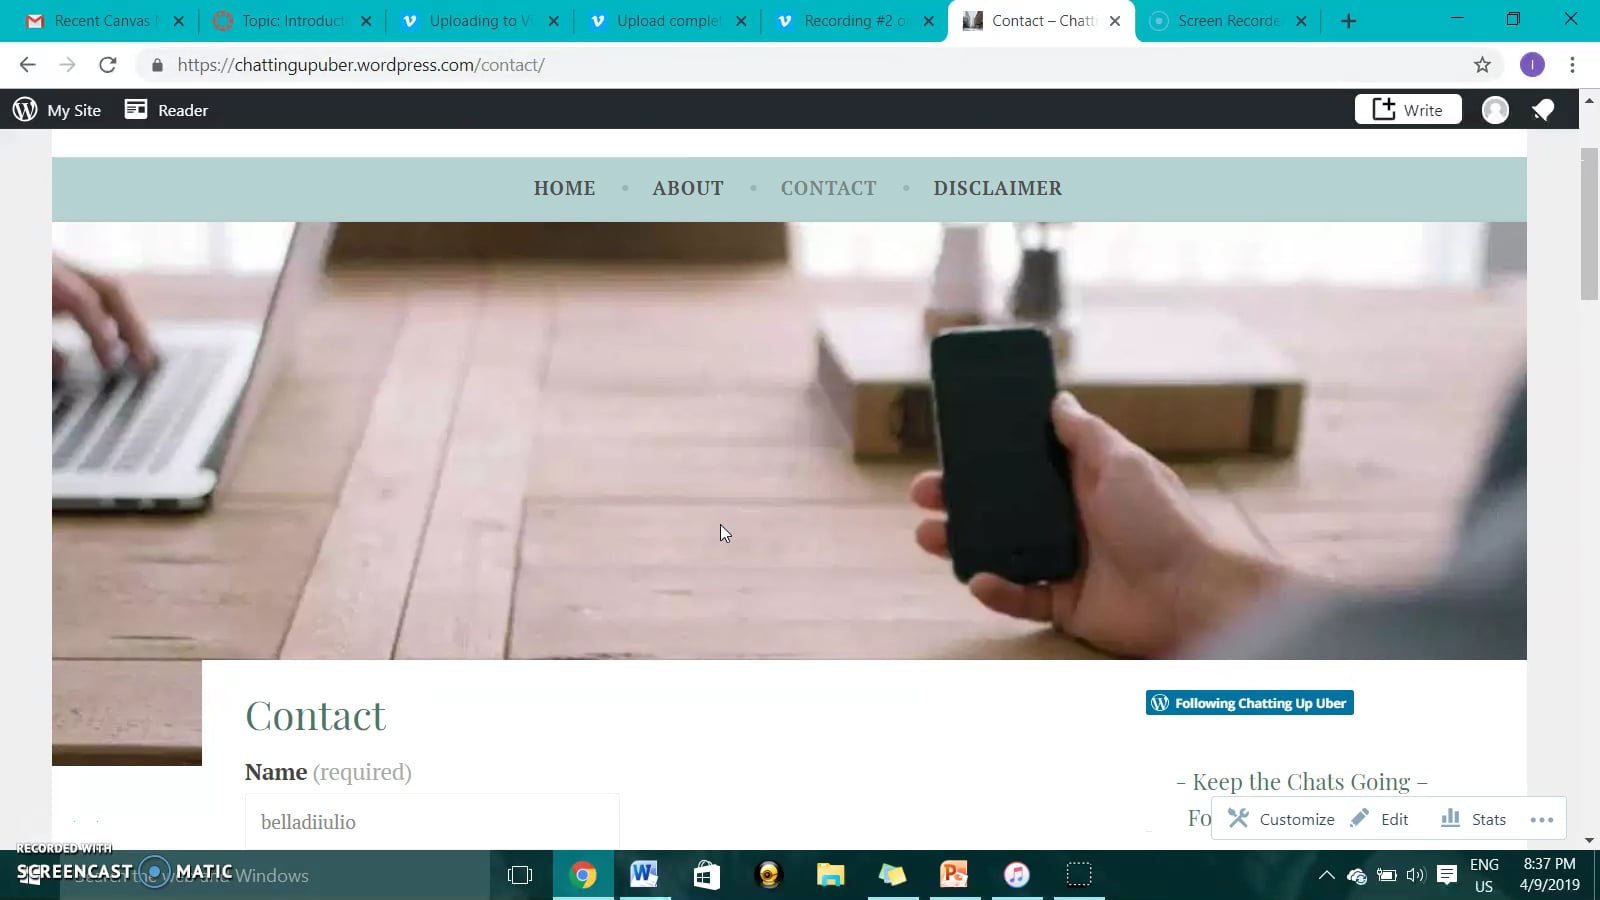Screen dimensions: 1600x900
Task: Click the Write new post button
Action: point(1408,109)
